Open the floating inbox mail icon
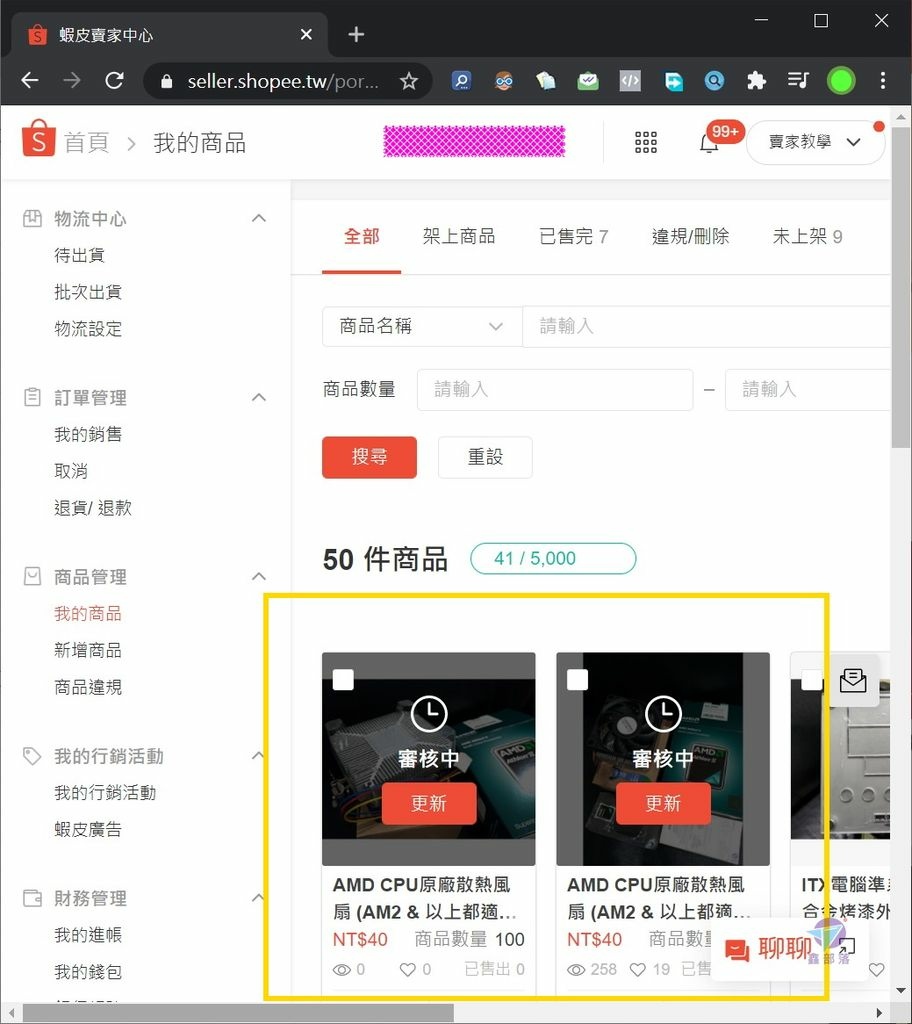 (x=853, y=680)
